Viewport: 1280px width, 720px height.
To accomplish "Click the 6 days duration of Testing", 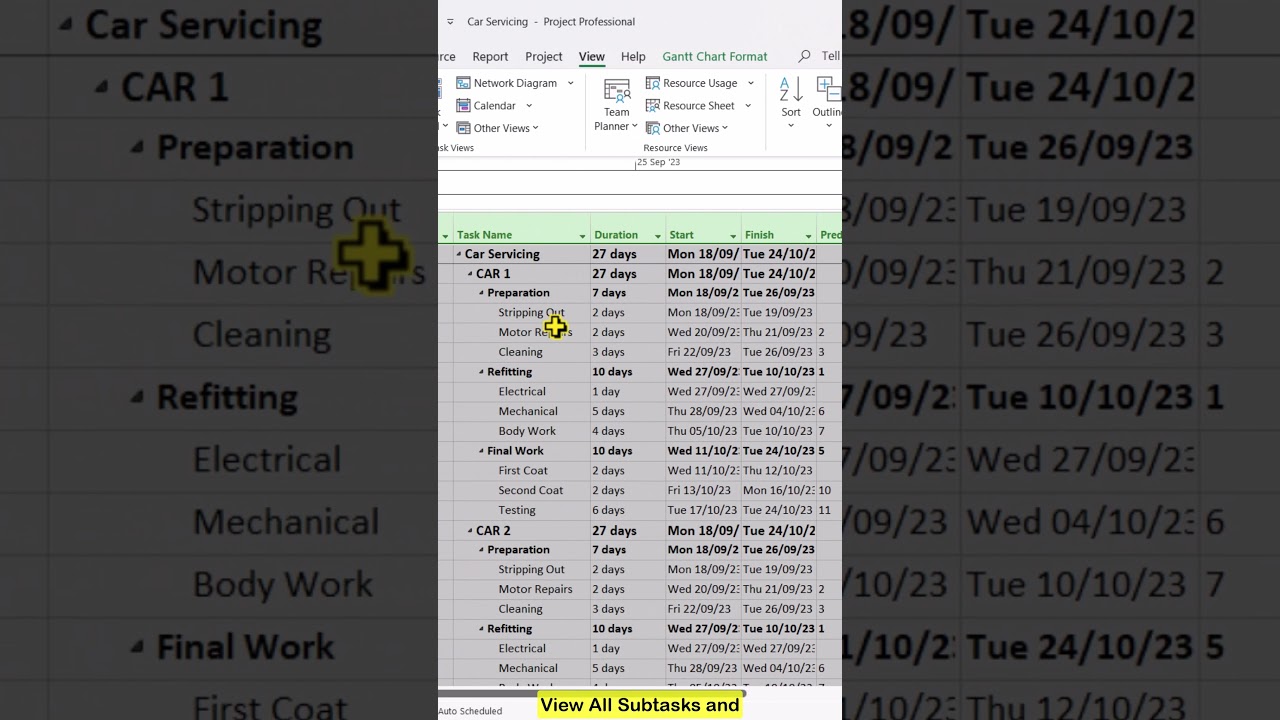I will pos(608,510).
